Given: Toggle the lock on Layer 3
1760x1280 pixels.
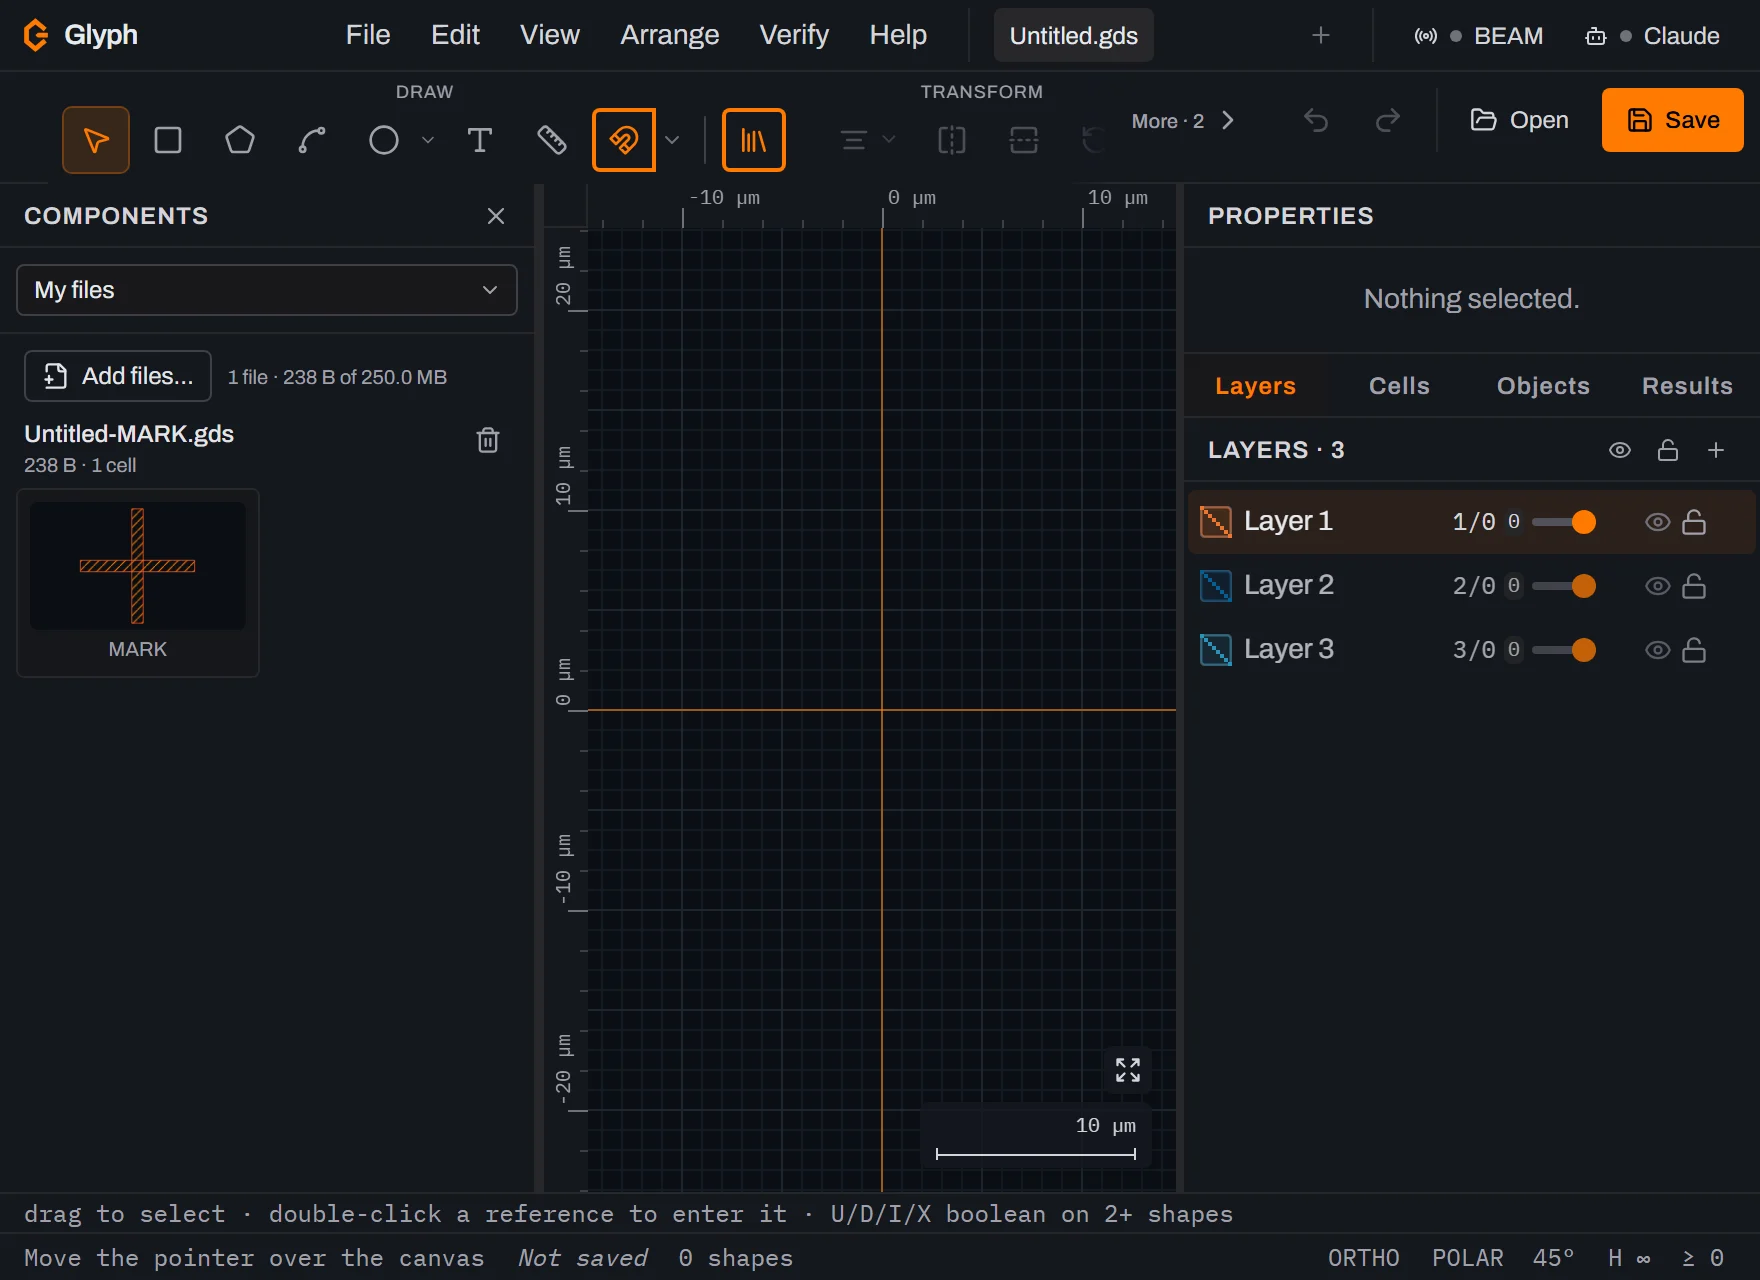Looking at the screenshot, I should (x=1694, y=650).
